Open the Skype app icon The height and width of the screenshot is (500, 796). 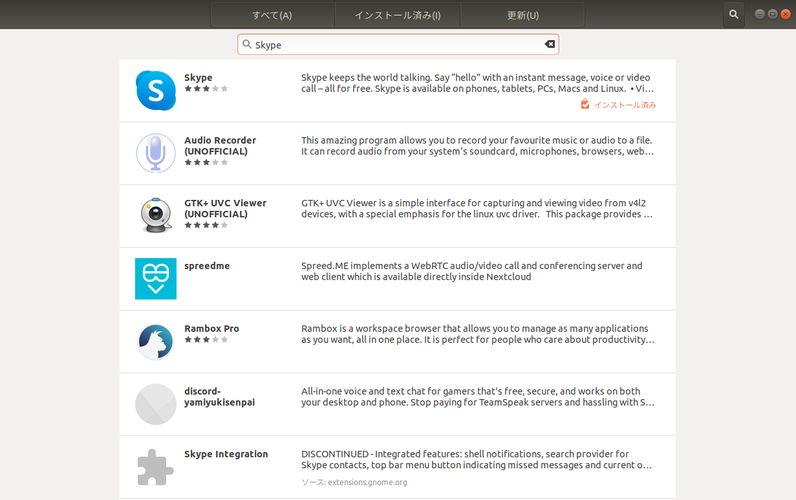pos(156,90)
